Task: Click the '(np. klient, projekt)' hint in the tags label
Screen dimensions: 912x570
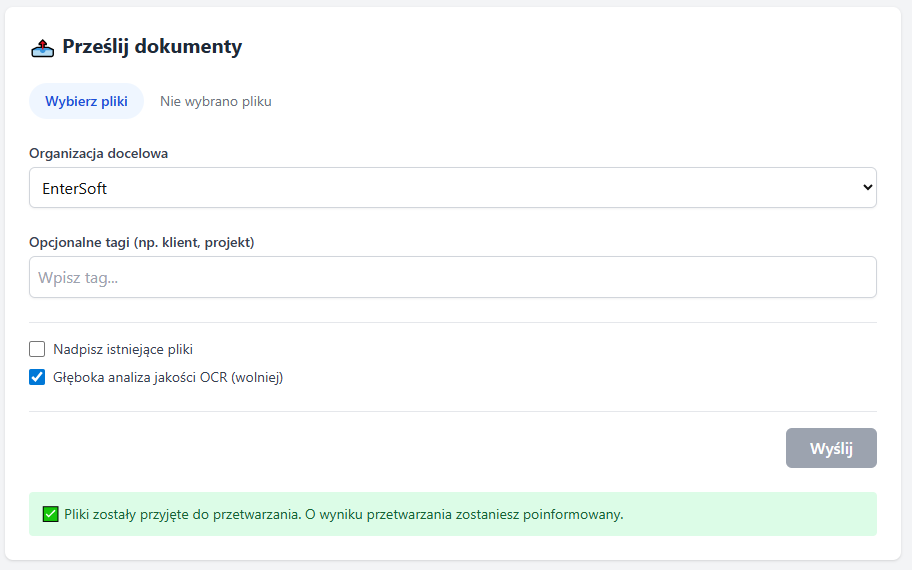Action: [194, 243]
